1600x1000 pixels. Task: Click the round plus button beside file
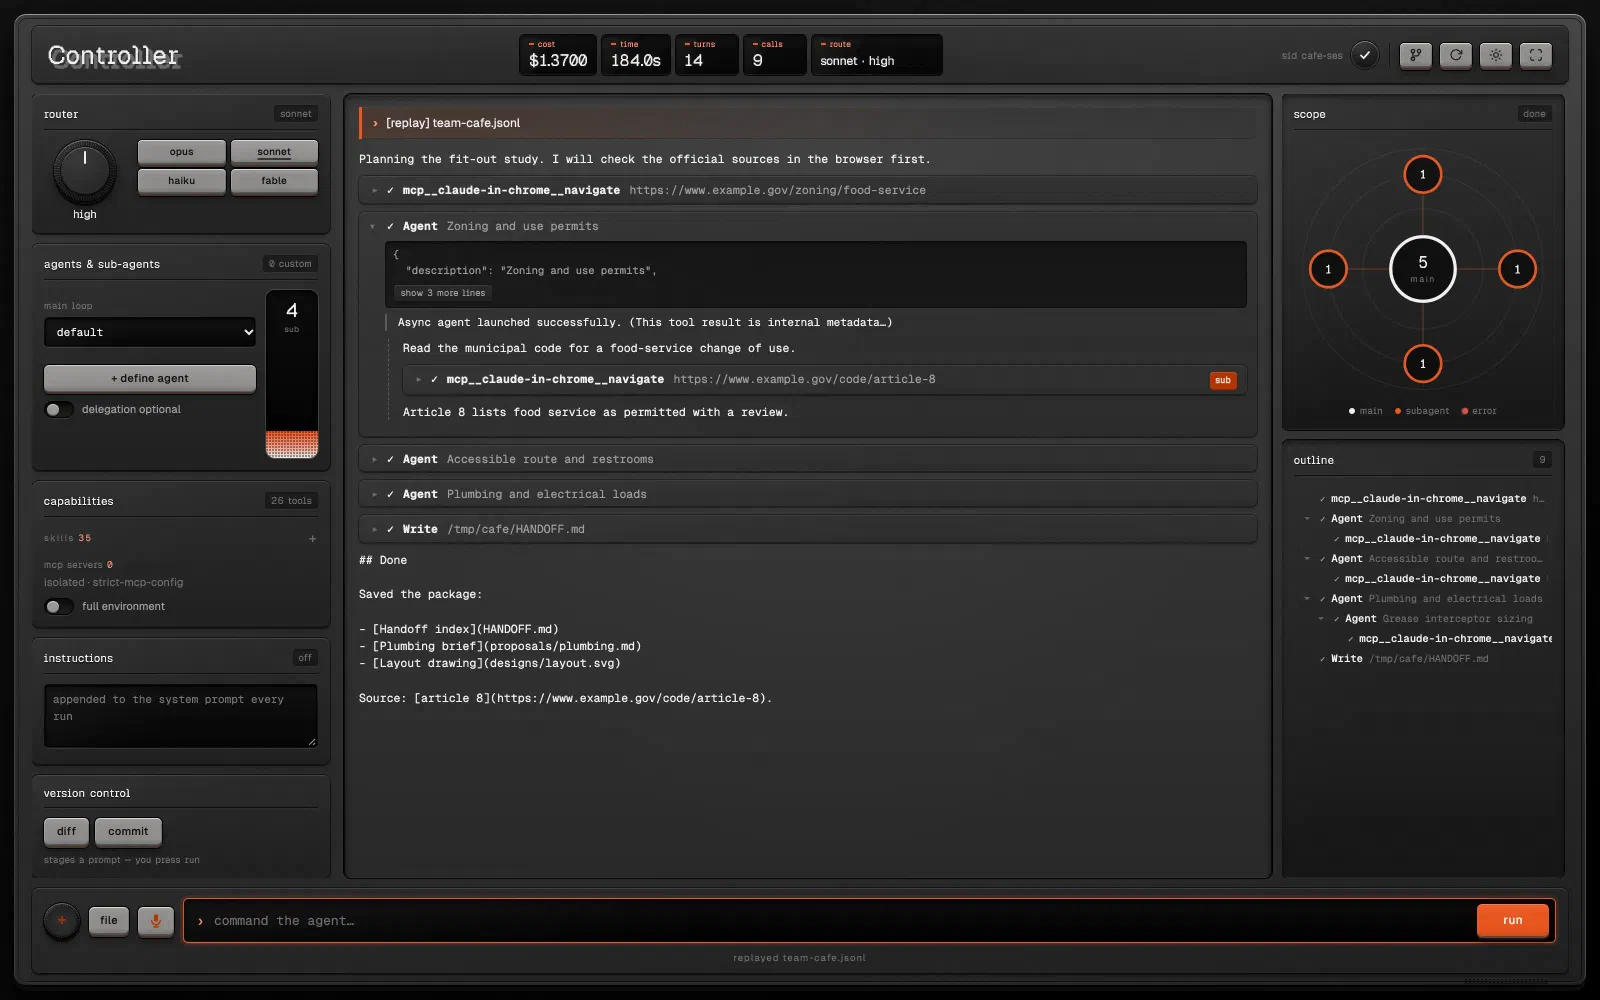click(62, 921)
